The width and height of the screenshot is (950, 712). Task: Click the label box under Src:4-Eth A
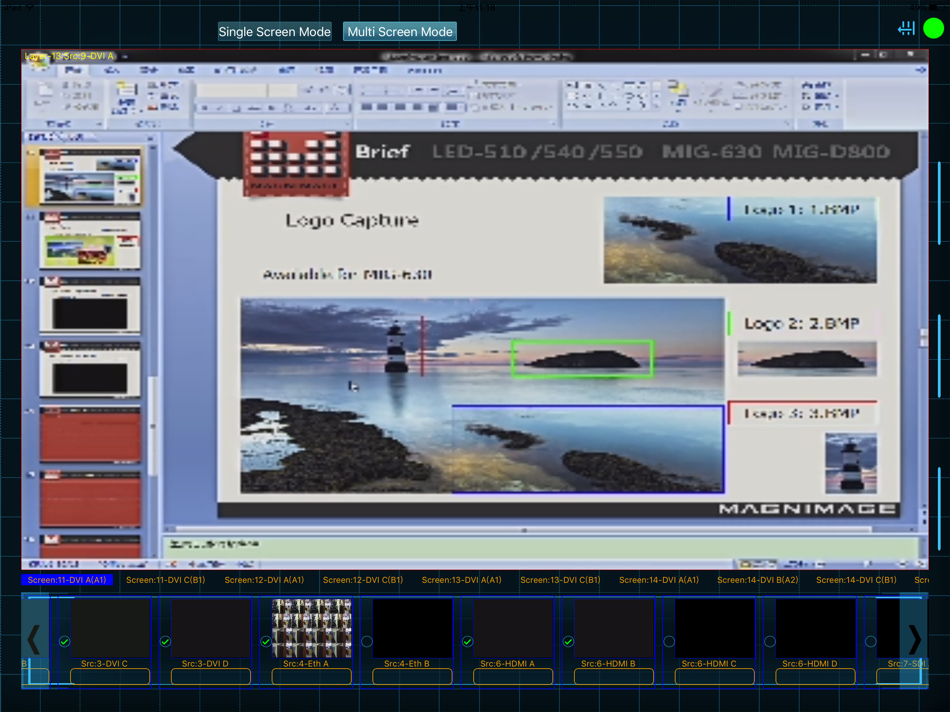312,677
